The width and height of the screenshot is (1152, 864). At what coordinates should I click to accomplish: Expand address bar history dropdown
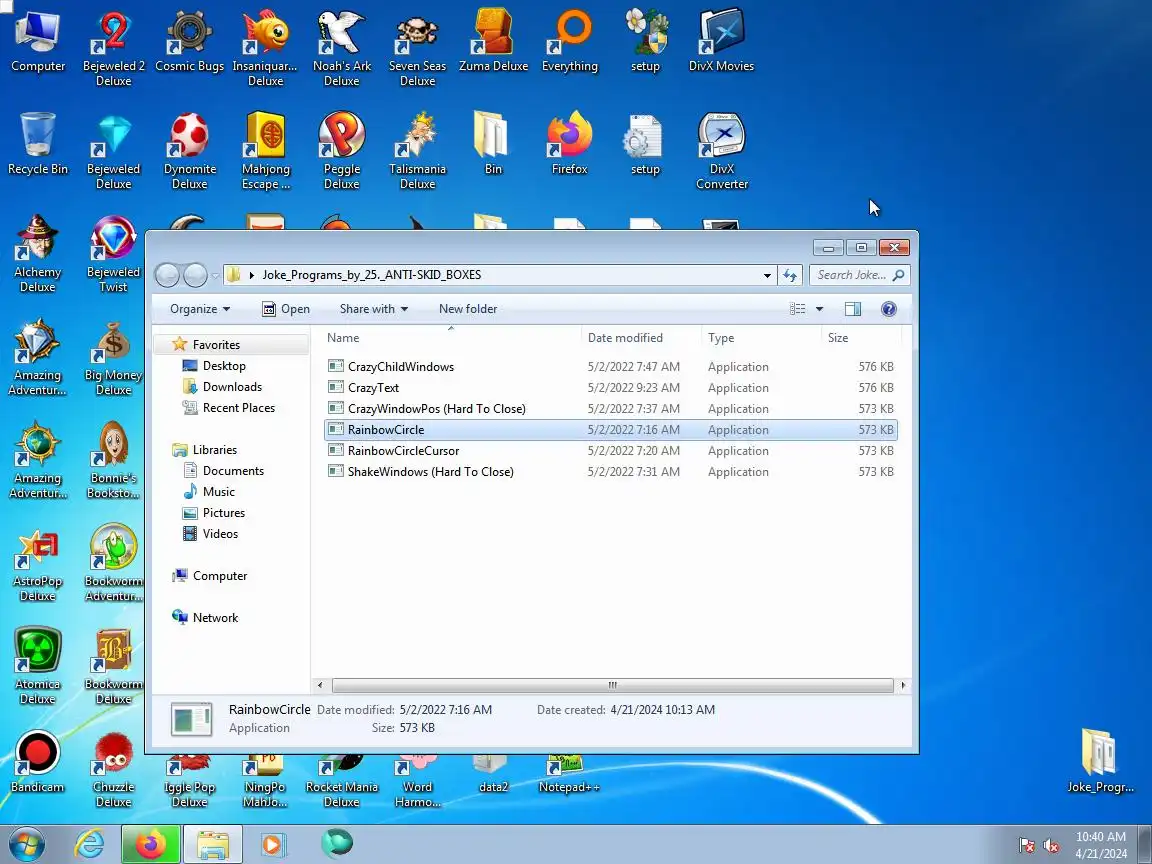[x=767, y=276]
